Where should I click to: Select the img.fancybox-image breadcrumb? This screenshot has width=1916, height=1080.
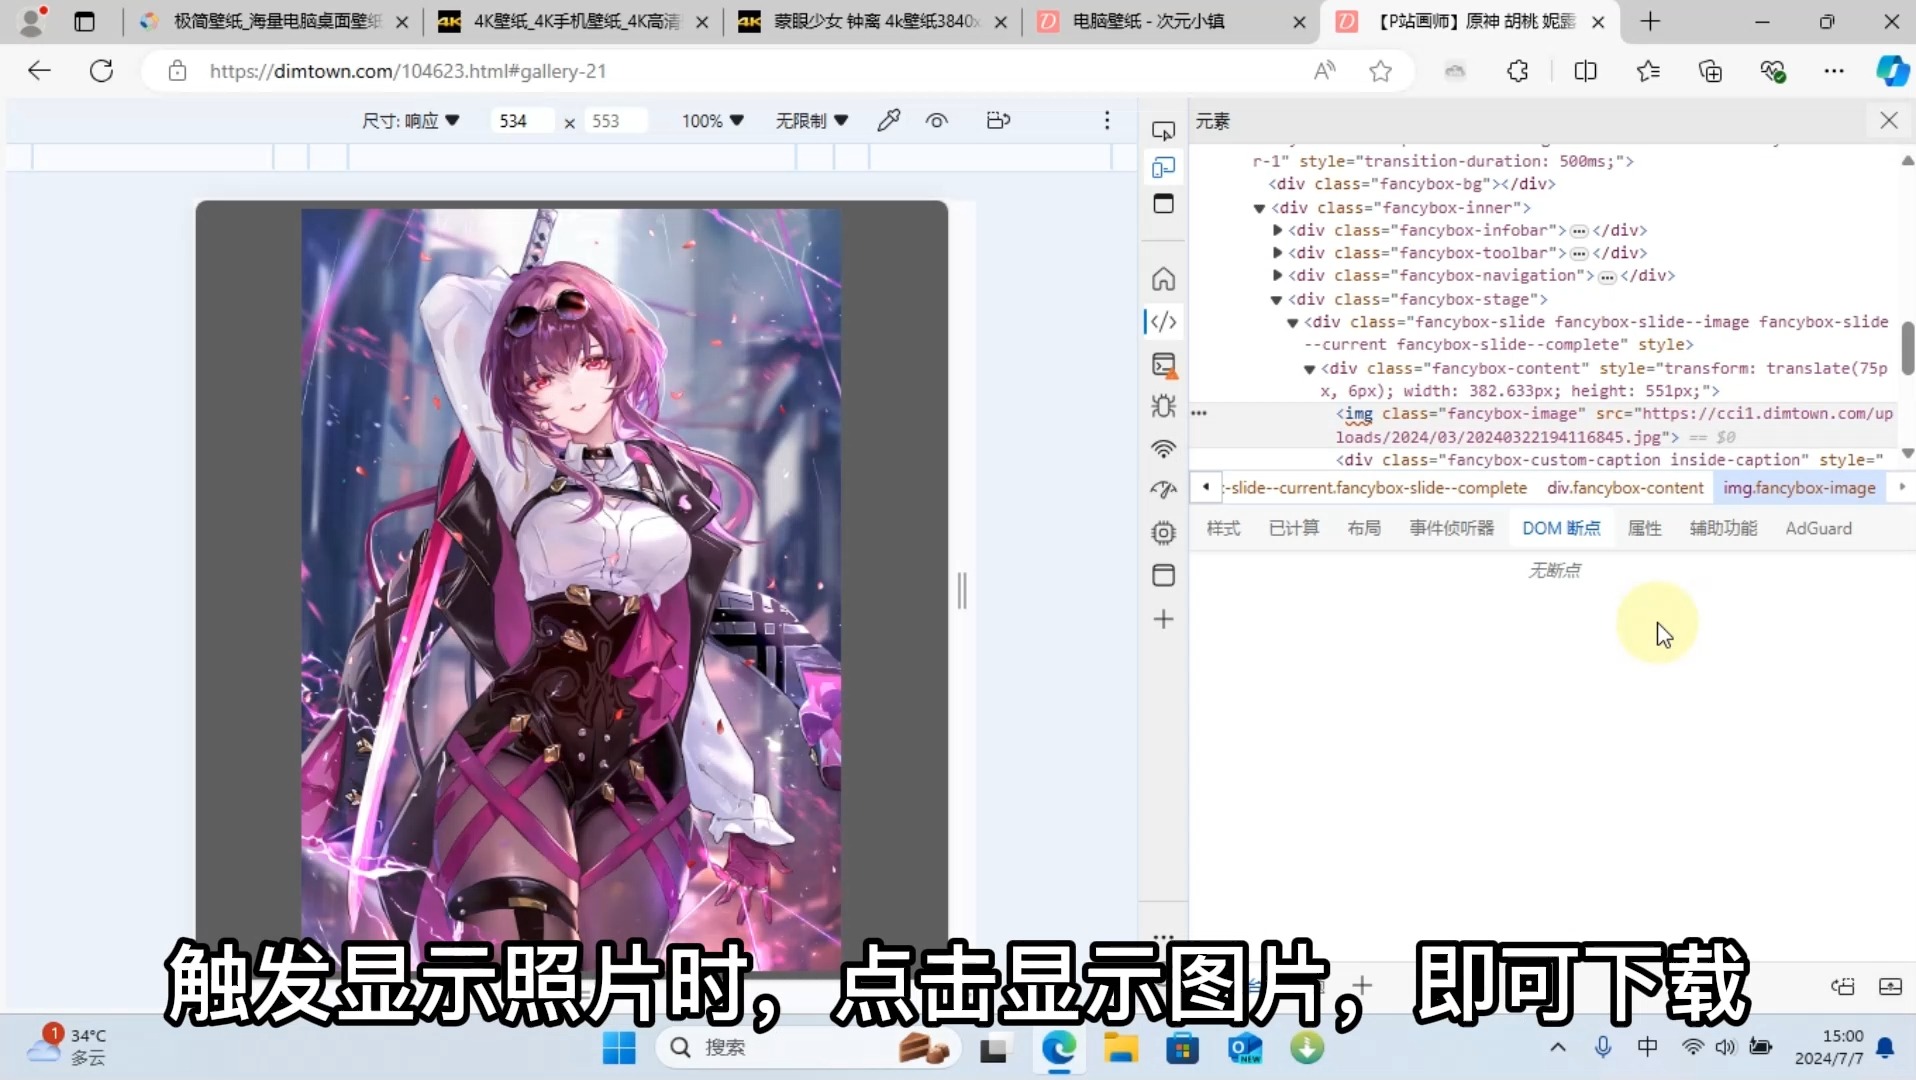[x=1799, y=488]
